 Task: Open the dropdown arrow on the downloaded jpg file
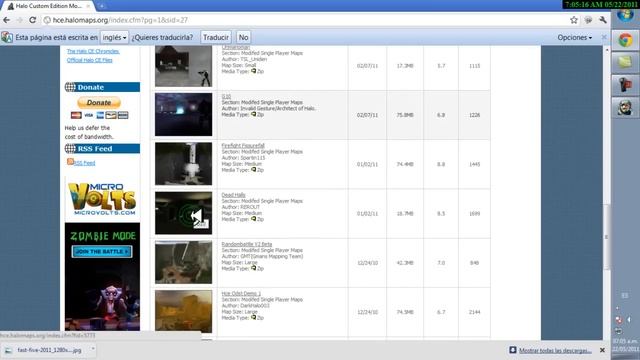click(x=93, y=349)
